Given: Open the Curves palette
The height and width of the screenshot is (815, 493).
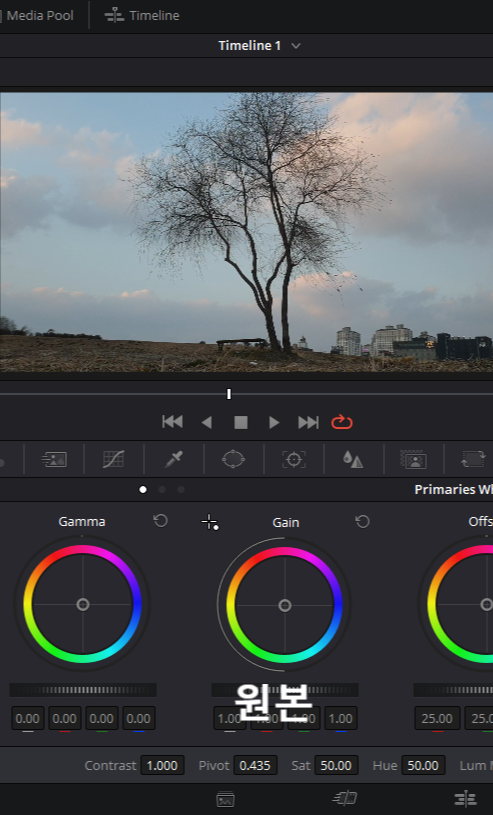Looking at the screenshot, I should (x=113, y=459).
